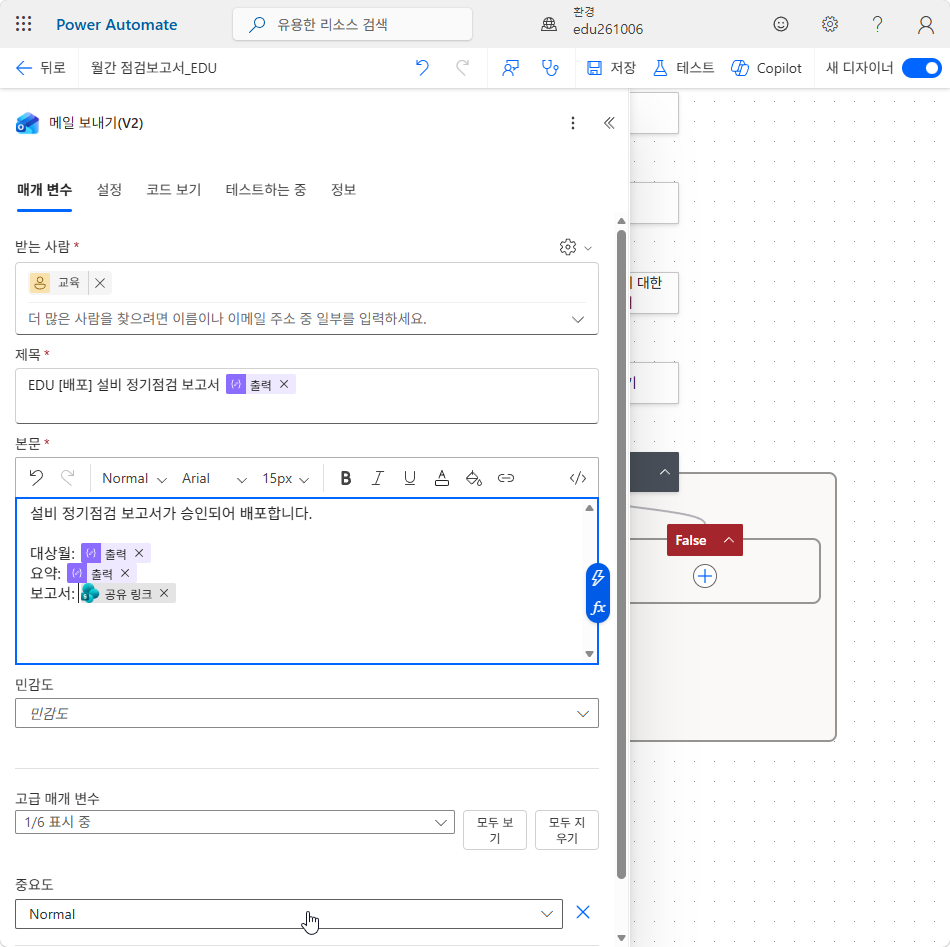
Task: Click the 모두 보기 button
Action: click(494, 830)
